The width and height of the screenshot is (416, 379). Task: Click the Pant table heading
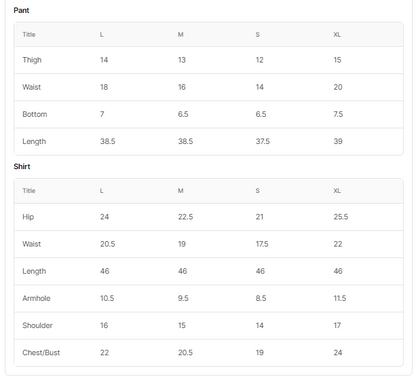21,10
